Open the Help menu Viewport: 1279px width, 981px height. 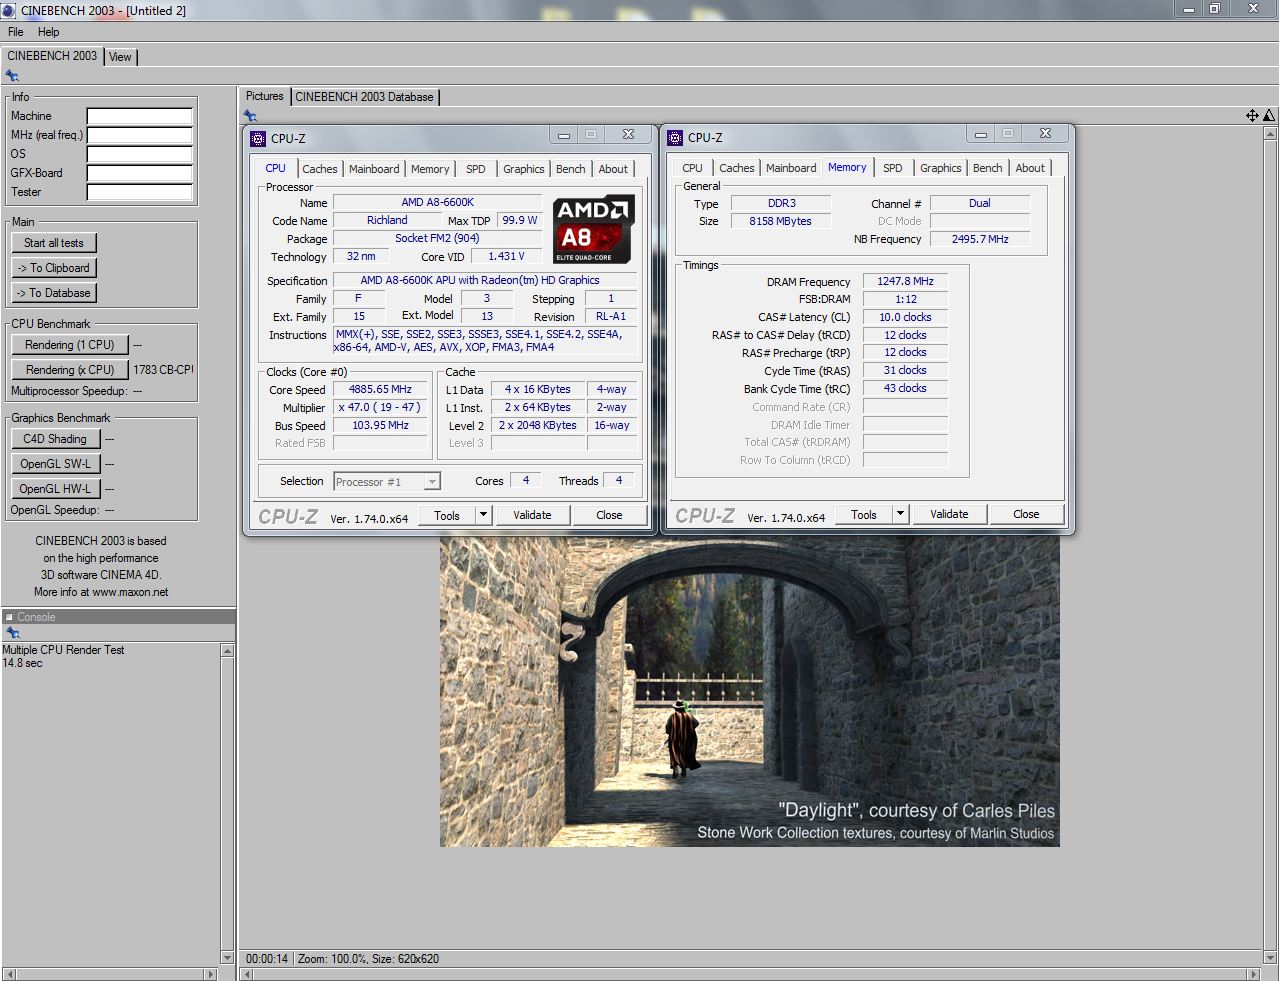[x=48, y=32]
